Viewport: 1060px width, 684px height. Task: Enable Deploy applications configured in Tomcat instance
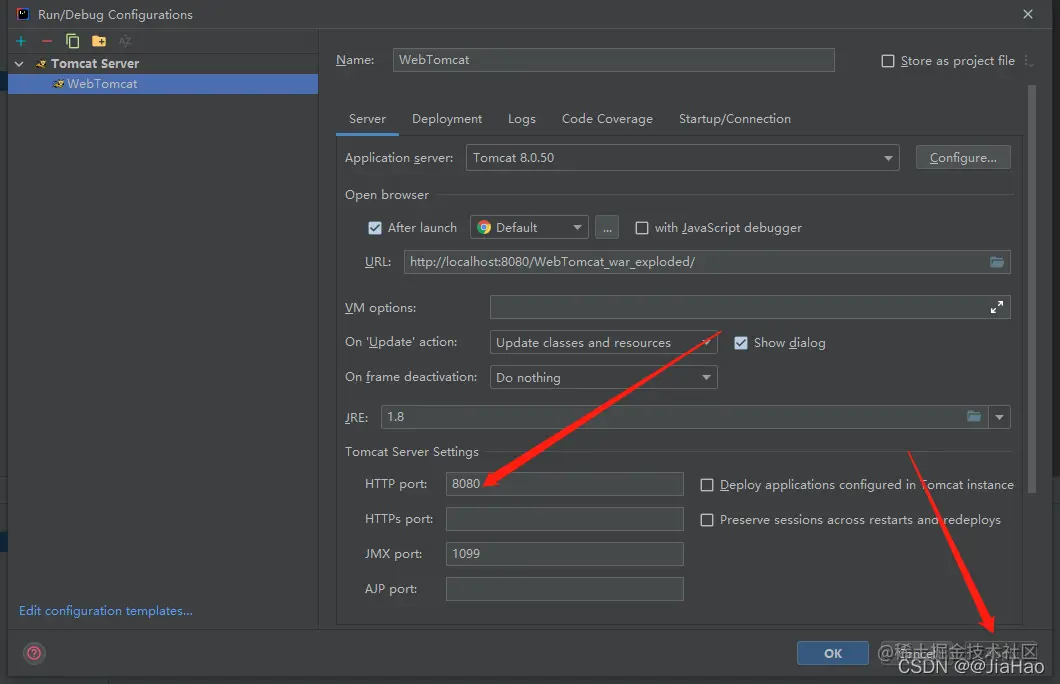pos(706,485)
